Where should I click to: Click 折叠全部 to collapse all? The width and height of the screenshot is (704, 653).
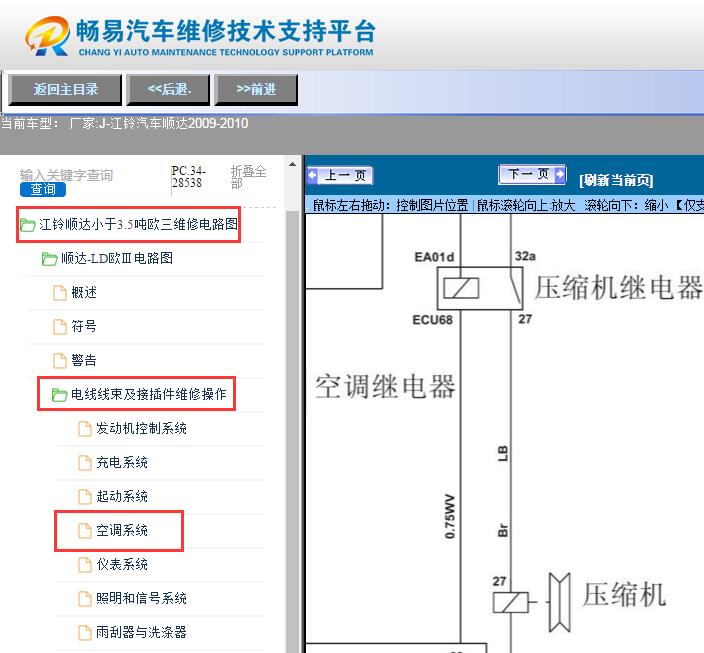pyautogui.click(x=248, y=177)
